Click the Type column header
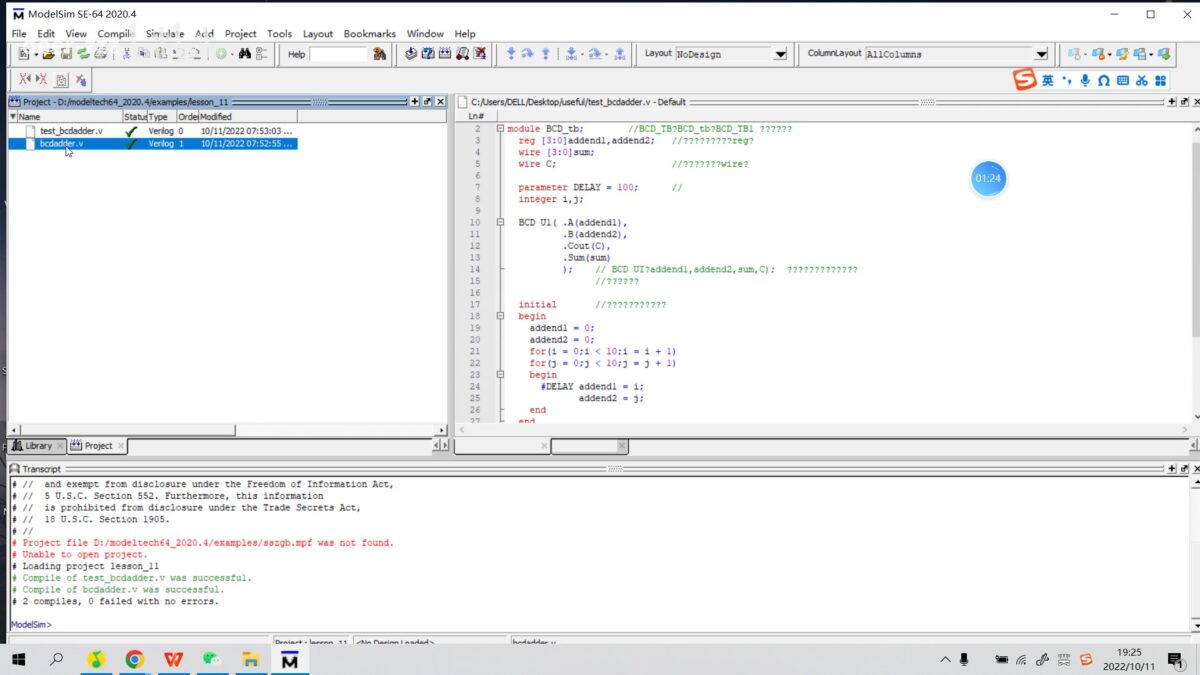The width and height of the screenshot is (1200, 675). (162, 117)
